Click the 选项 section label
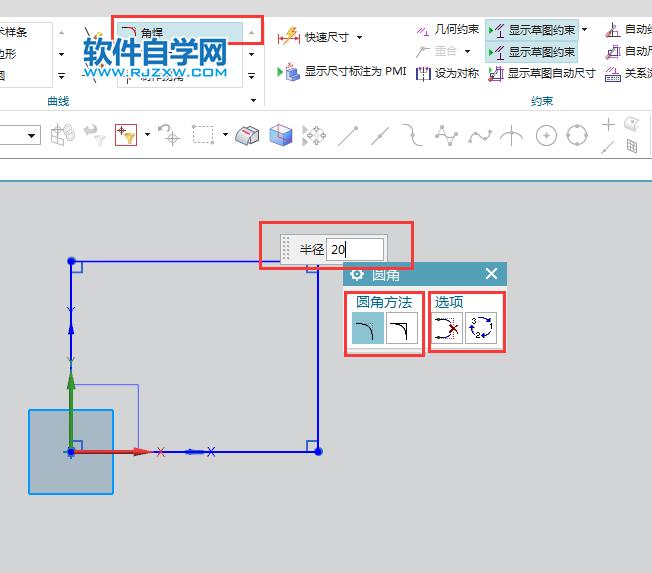This screenshot has height=573, width=652. tap(449, 302)
